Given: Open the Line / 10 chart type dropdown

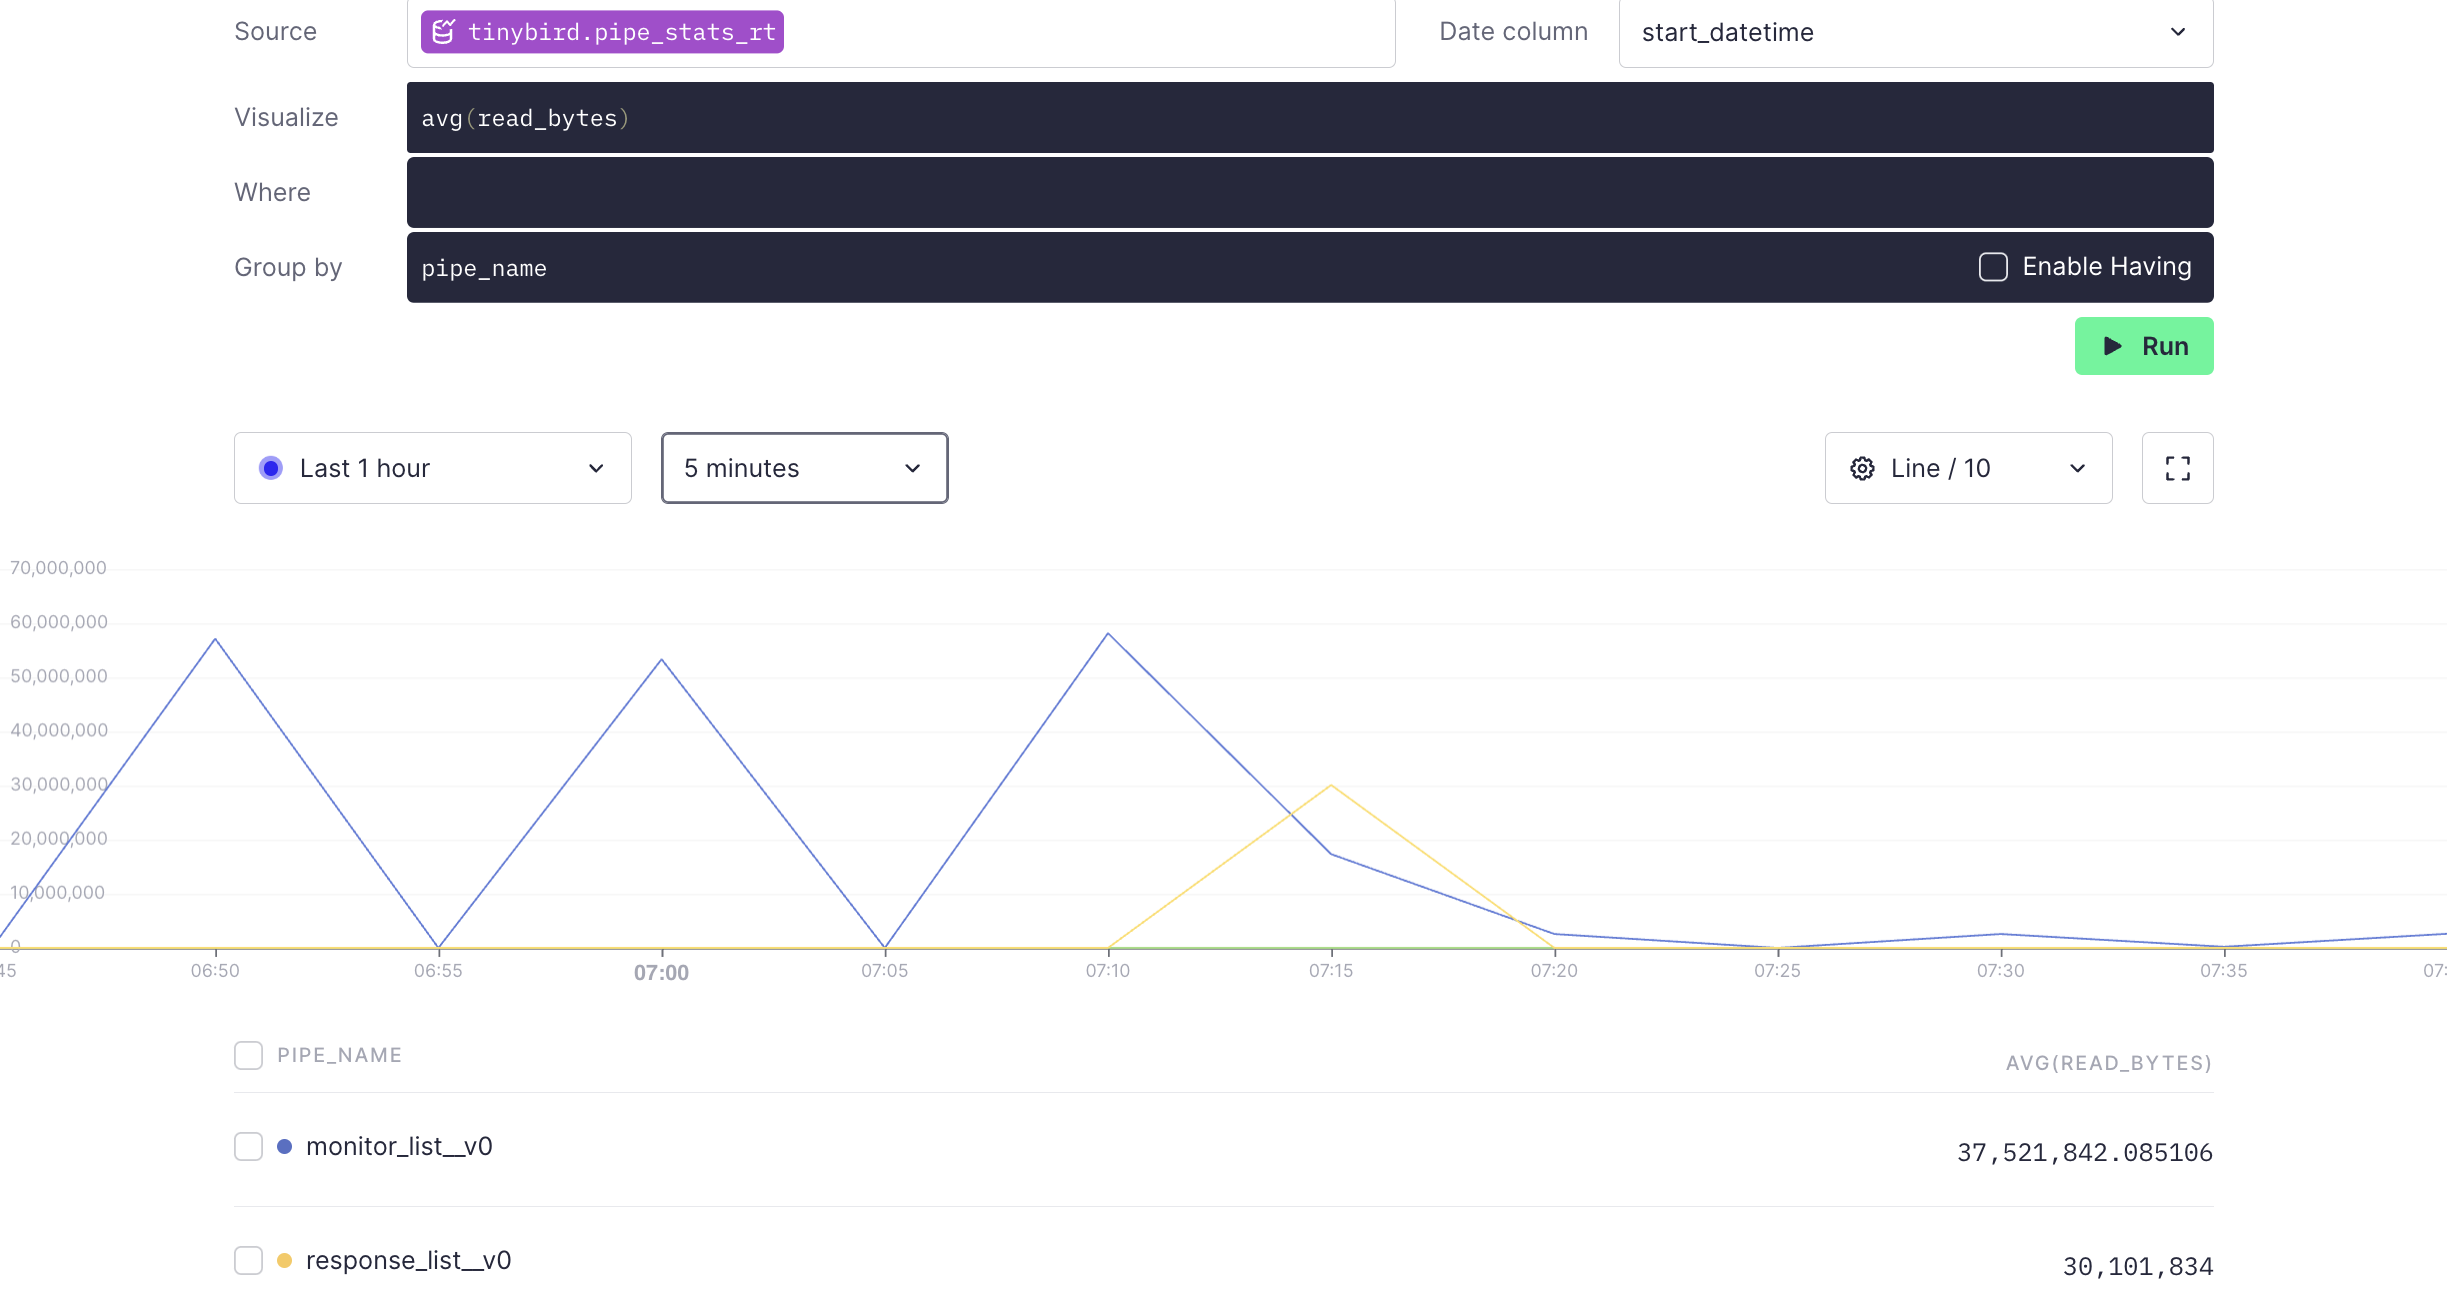Looking at the screenshot, I should (x=1965, y=468).
